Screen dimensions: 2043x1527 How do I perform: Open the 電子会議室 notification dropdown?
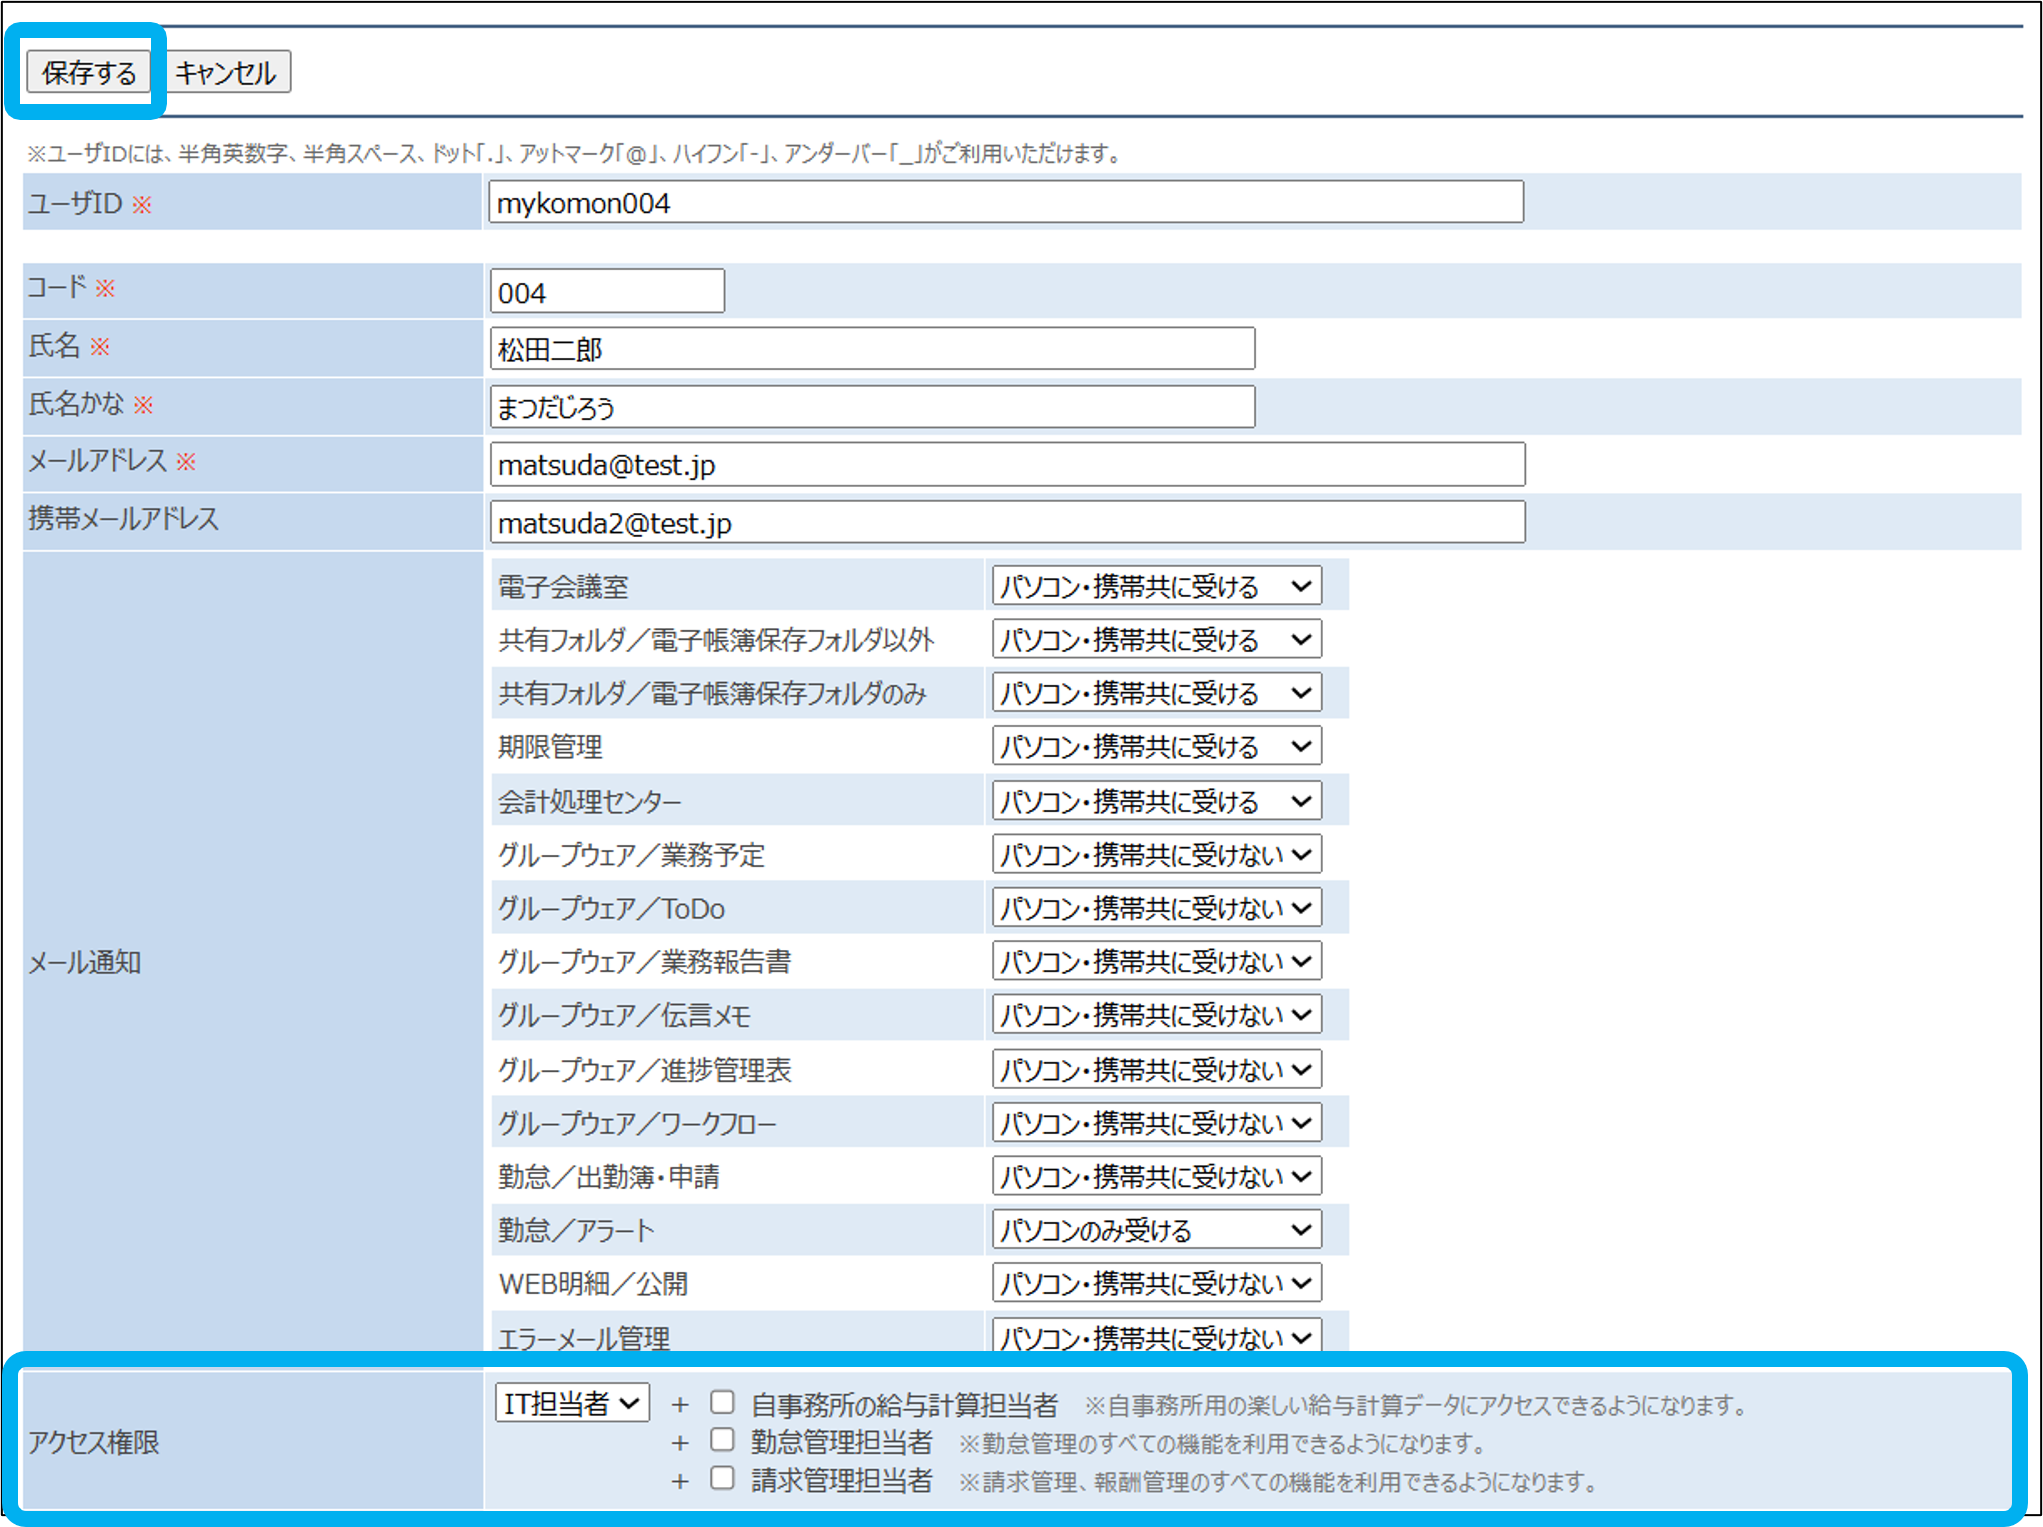click(1156, 586)
